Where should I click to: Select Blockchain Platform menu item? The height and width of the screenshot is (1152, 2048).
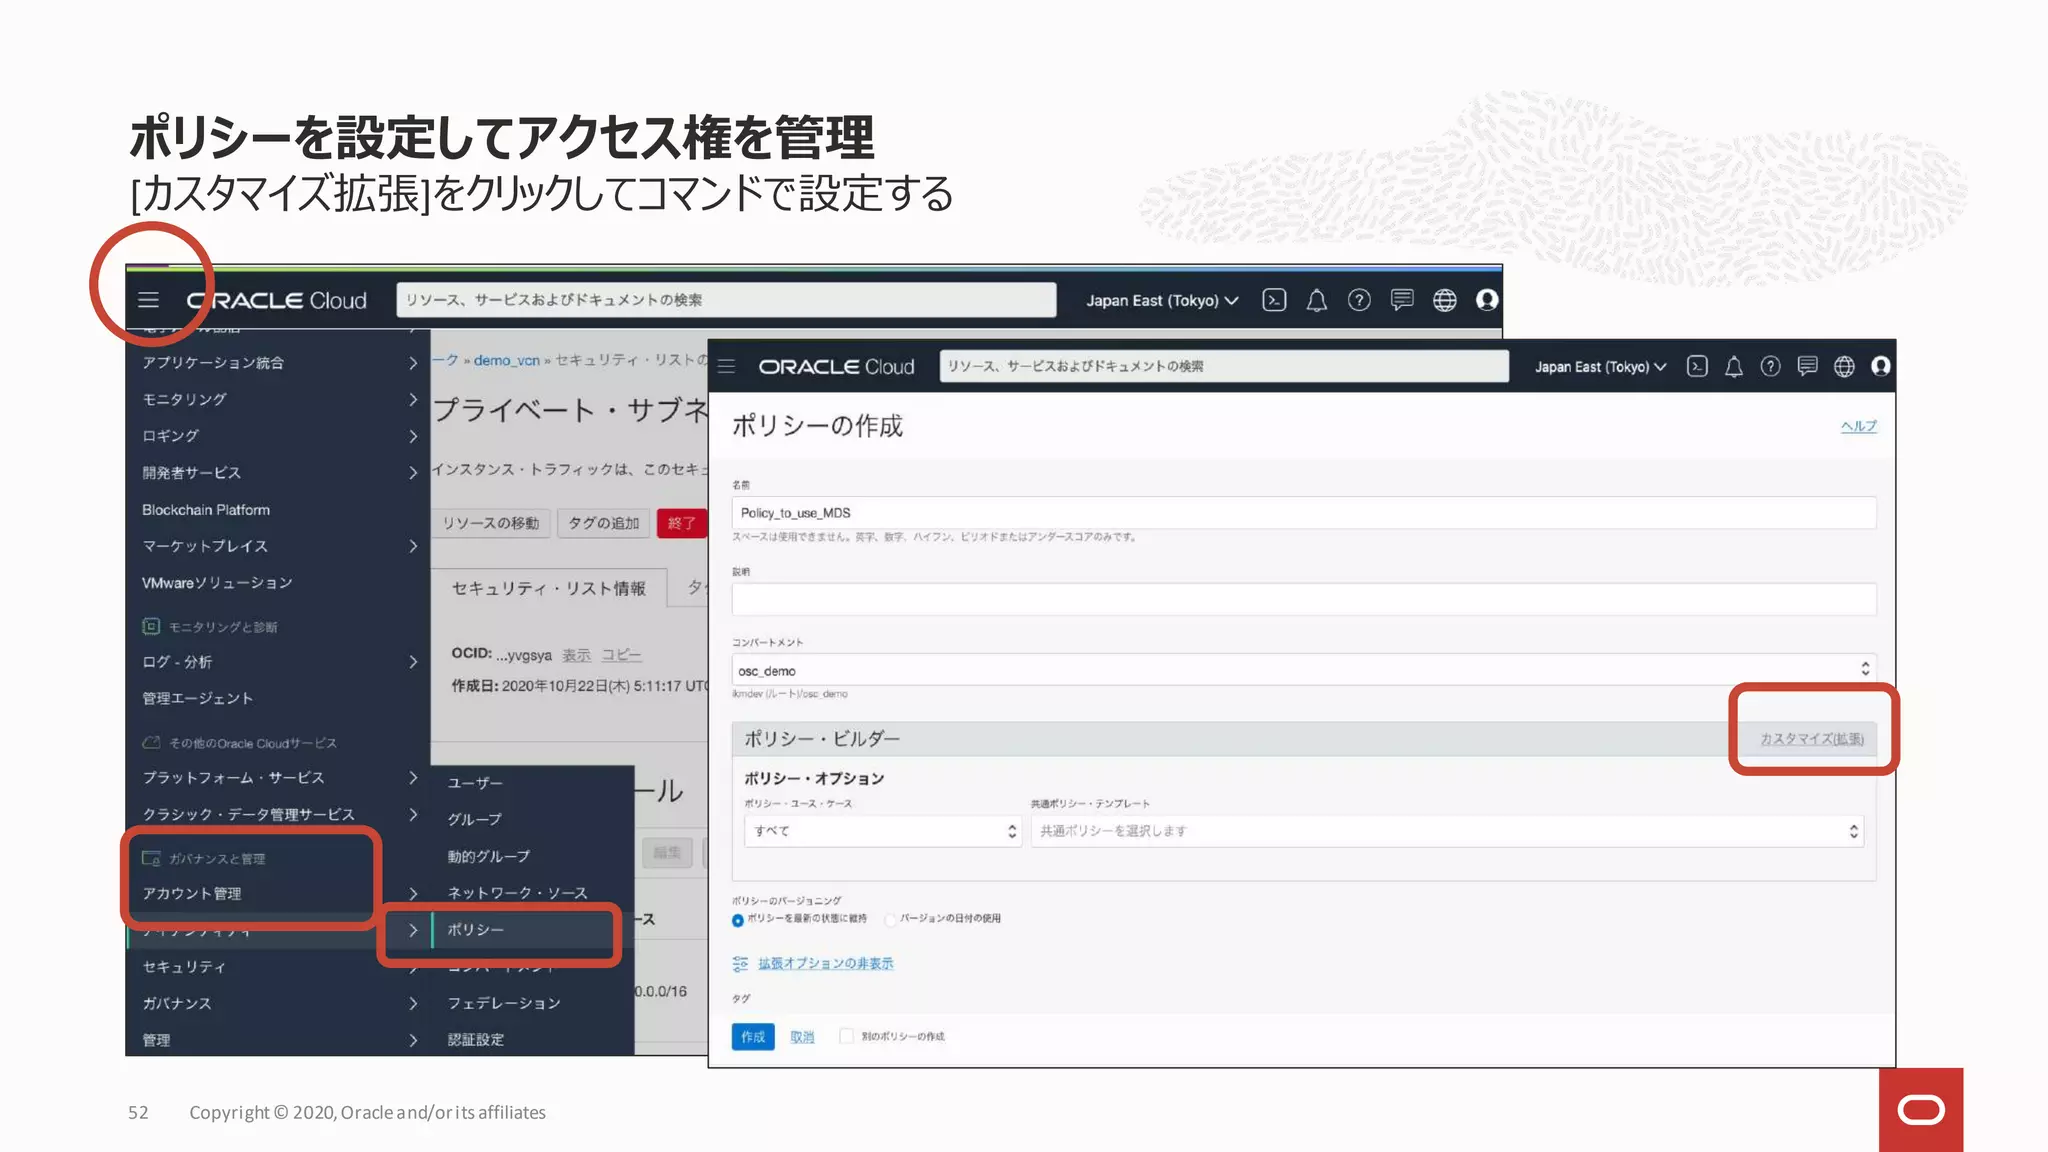coord(206,510)
